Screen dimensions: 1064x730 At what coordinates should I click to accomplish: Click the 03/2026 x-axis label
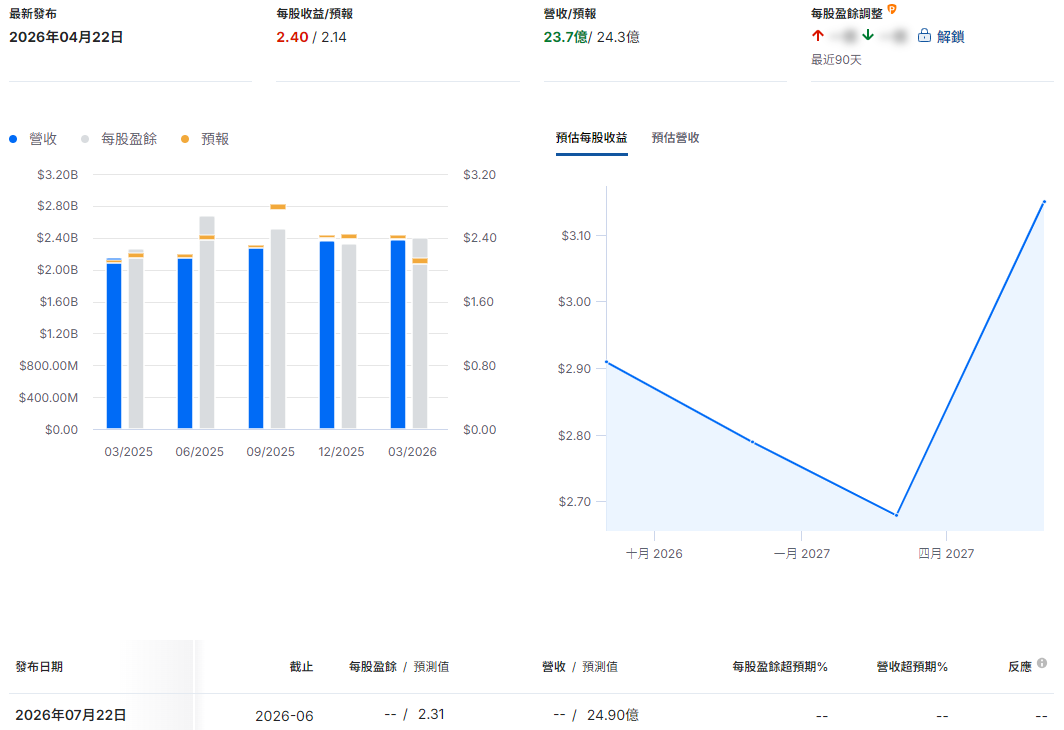pyautogui.click(x=412, y=452)
